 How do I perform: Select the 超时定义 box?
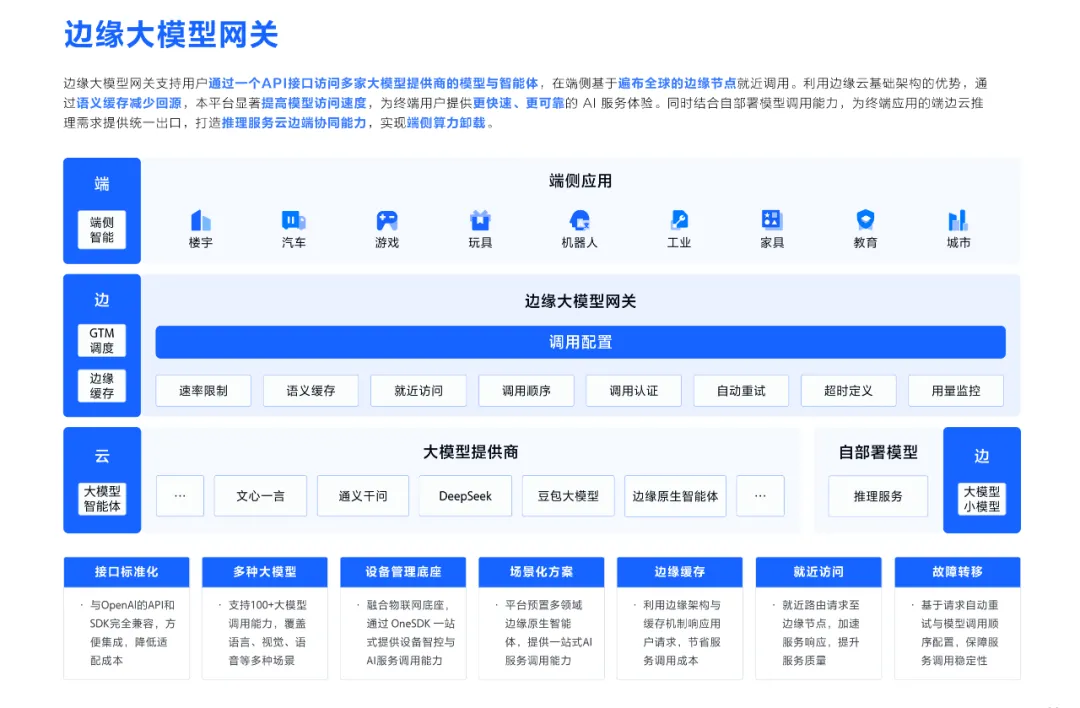point(848,391)
